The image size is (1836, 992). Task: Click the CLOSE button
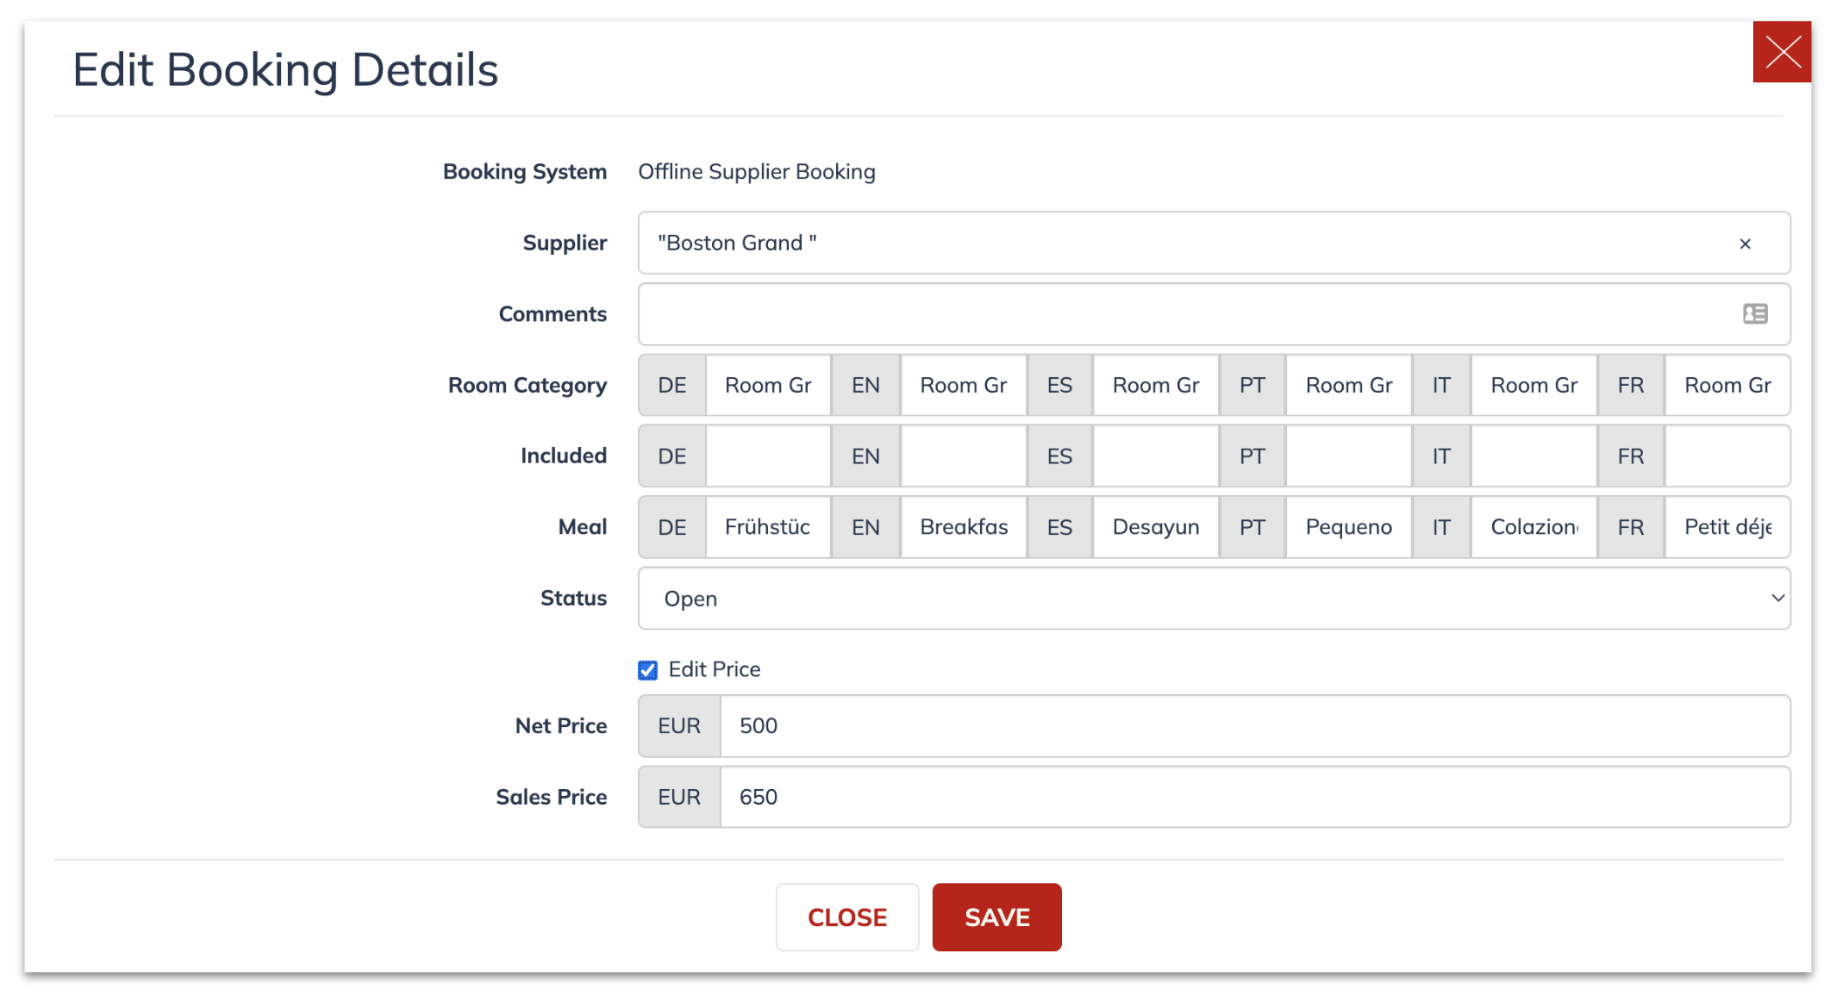point(847,917)
